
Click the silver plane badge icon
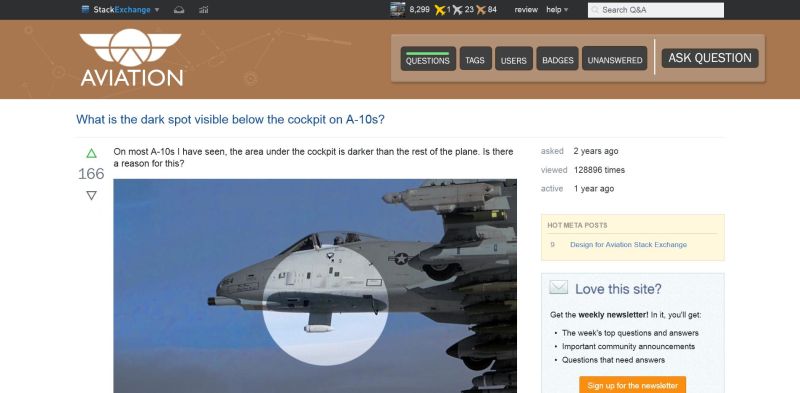pyautogui.click(x=457, y=10)
